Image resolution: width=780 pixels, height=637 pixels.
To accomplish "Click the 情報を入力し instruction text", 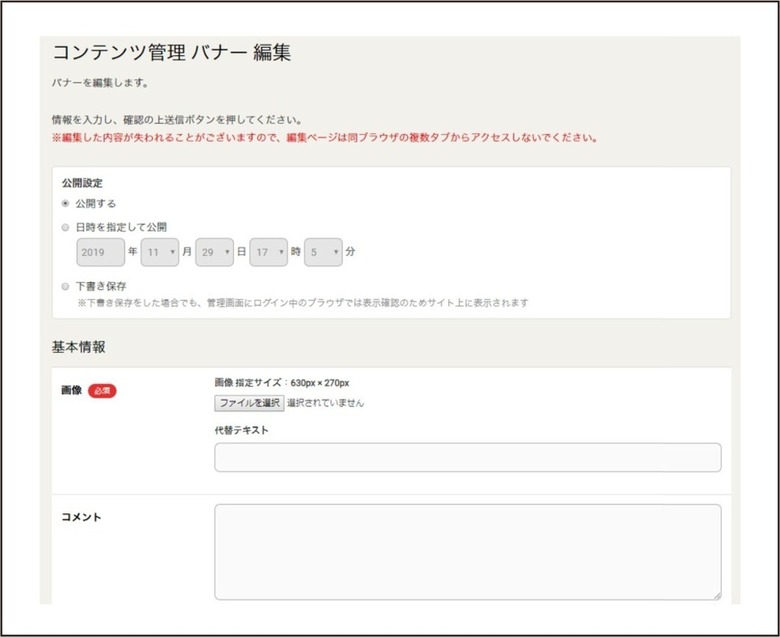I will click(x=178, y=120).
